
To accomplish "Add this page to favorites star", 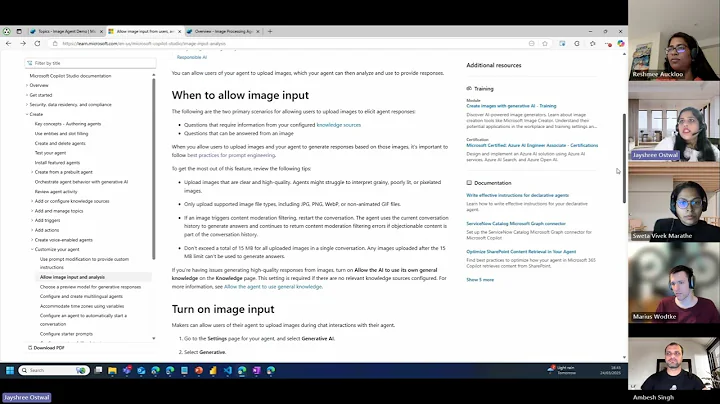I will (545, 44).
